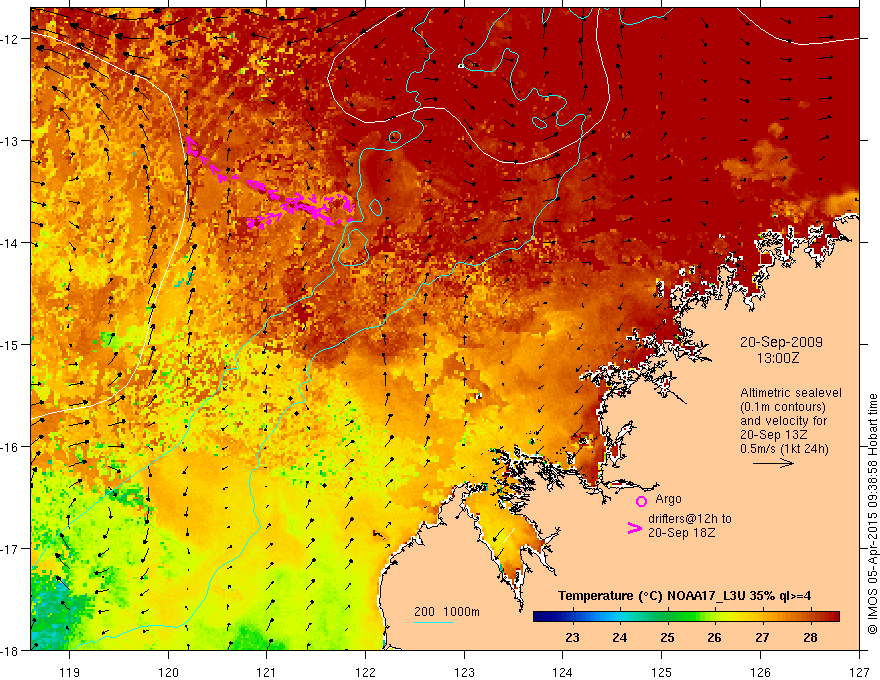This screenshot has width=880, height=680.
Task: Click the longitude axis label 122
Action: 365,672
